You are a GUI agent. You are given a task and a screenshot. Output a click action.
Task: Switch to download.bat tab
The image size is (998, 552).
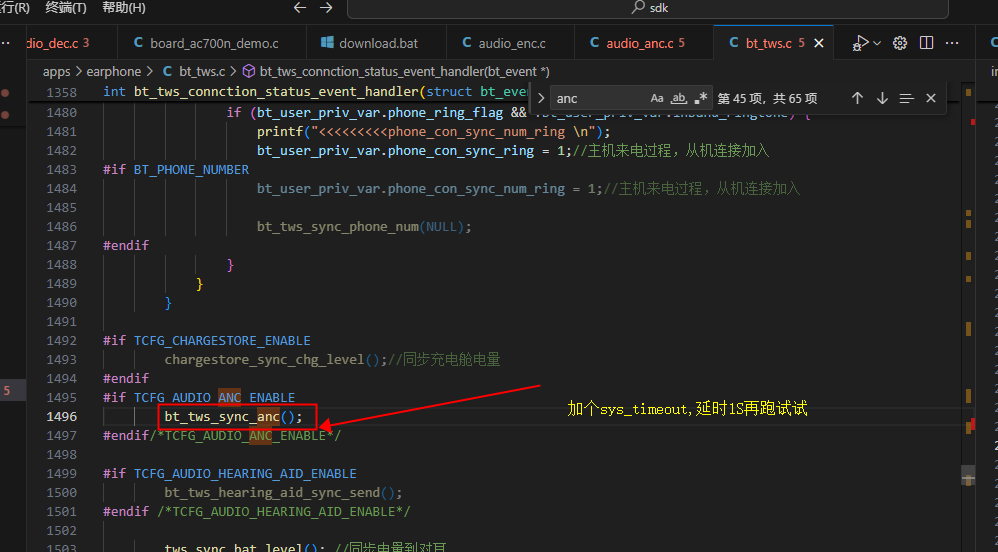370,43
